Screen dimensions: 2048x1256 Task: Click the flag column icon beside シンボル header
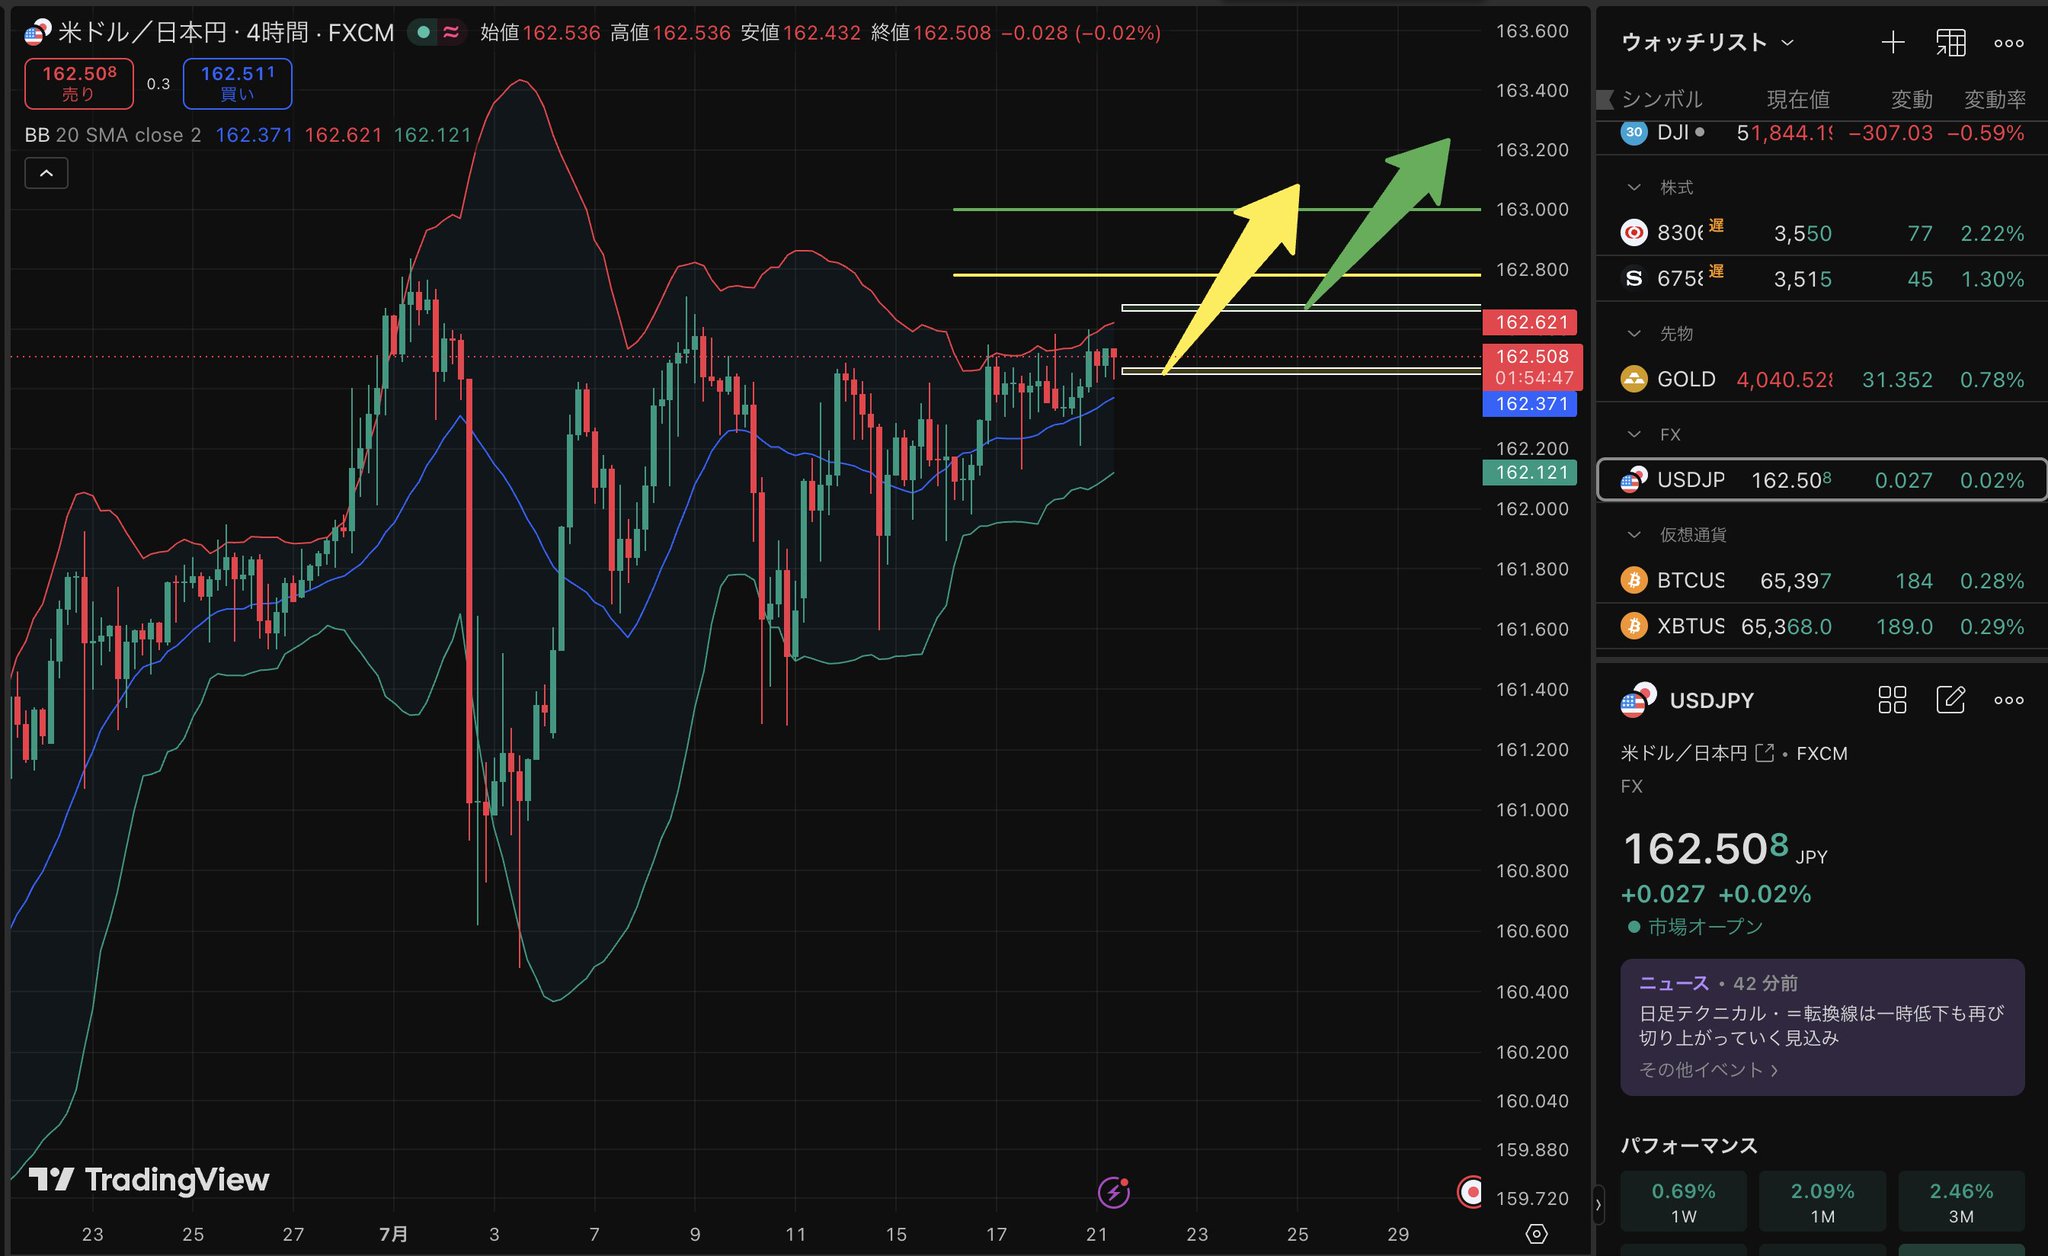(1605, 99)
